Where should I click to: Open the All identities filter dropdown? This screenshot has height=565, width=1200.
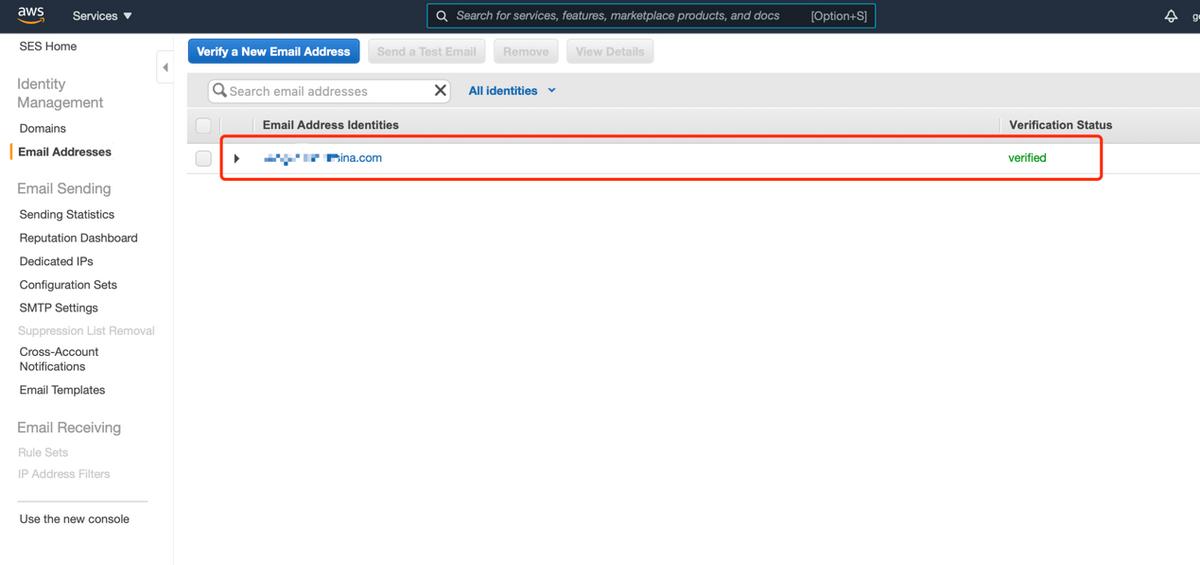(x=512, y=91)
